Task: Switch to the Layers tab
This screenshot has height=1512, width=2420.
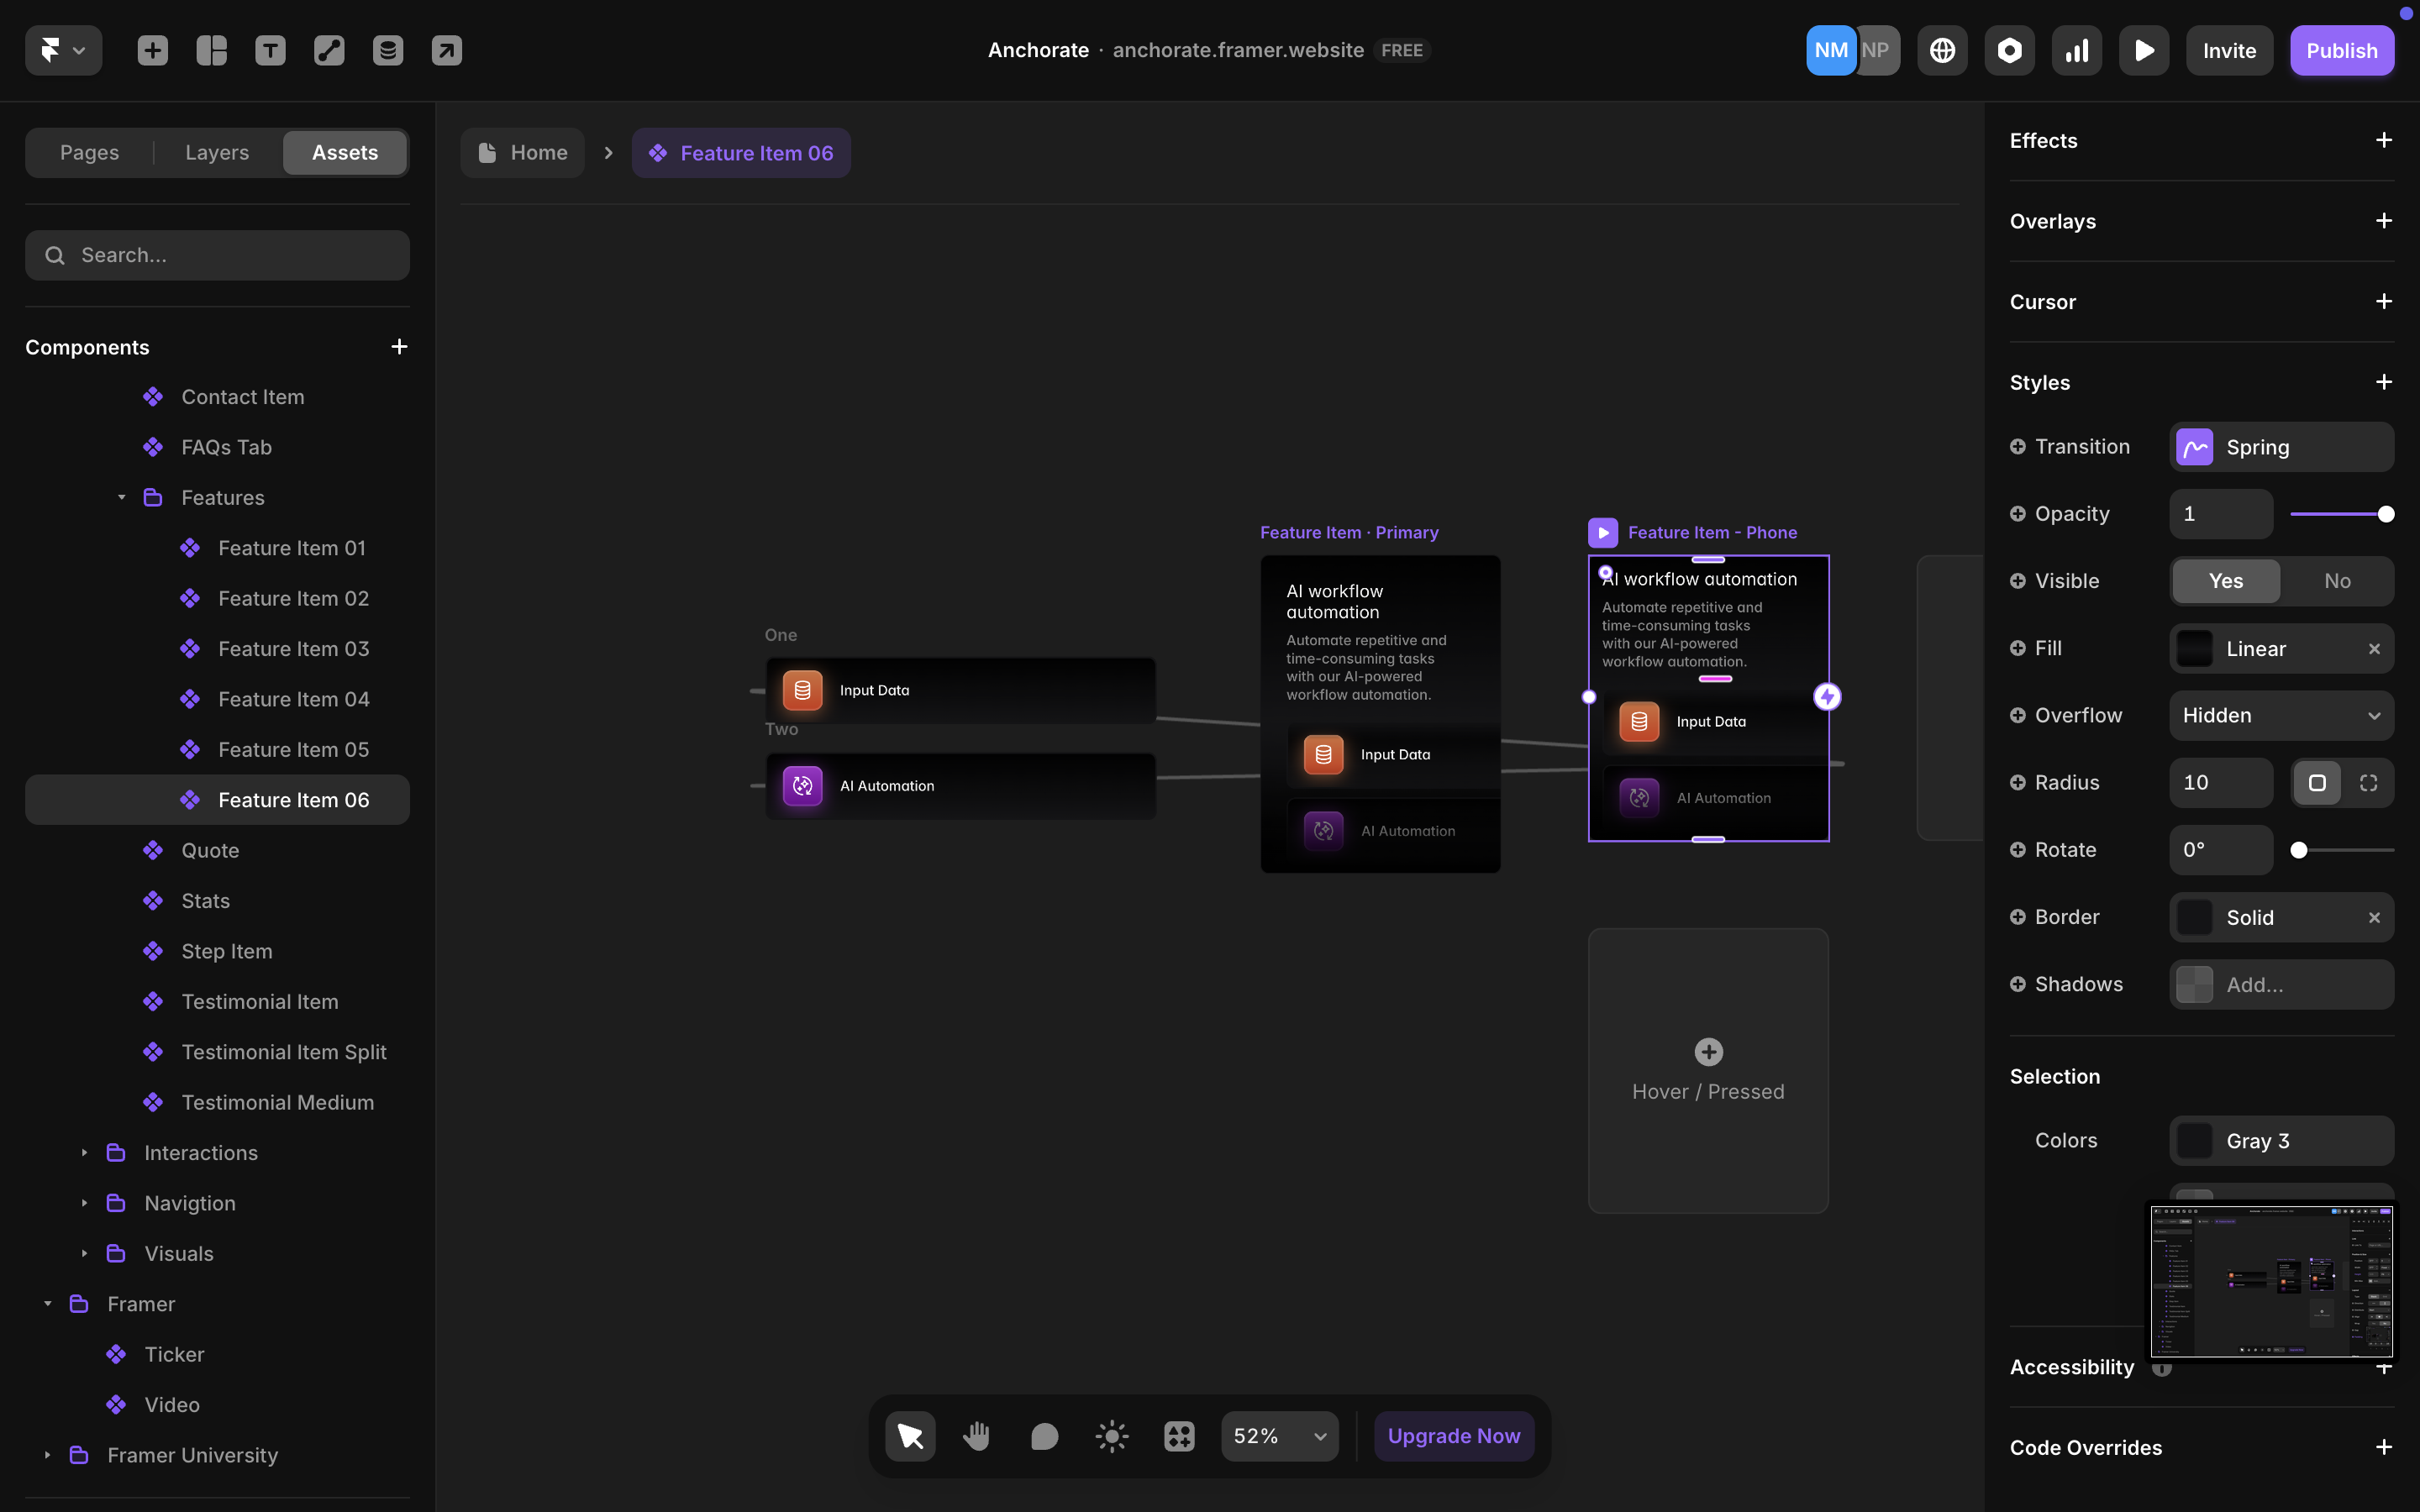Action: (216, 152)
